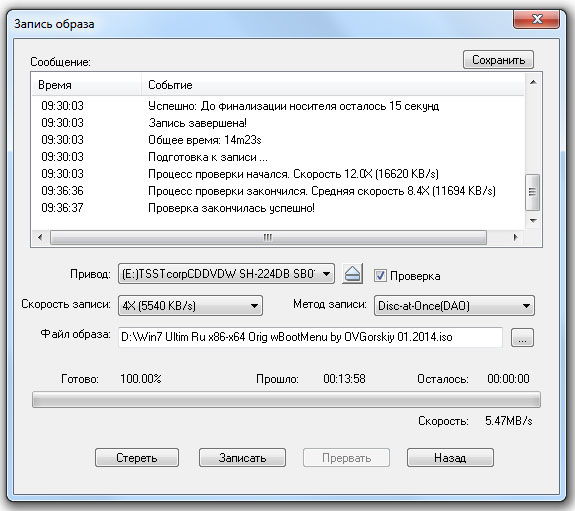
Task: Click the Файл образа path field
Action: pos(310,337)
